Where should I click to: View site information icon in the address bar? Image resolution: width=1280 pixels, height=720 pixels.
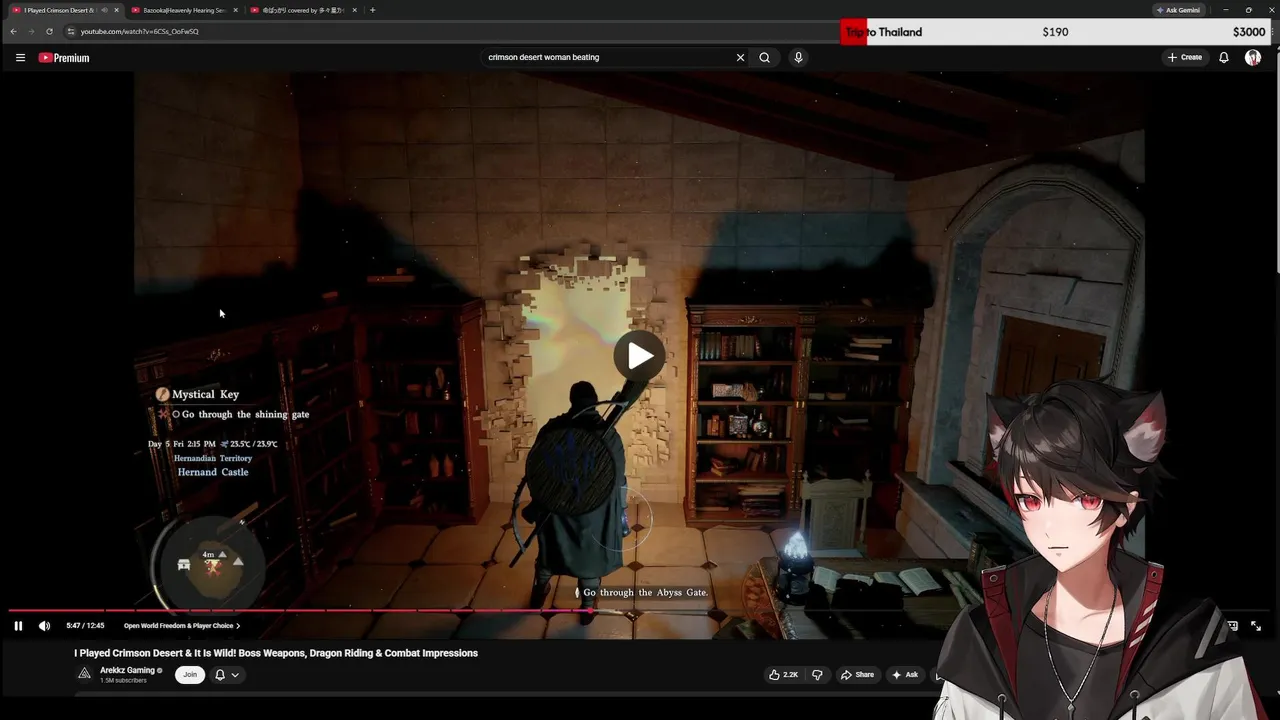71,31
